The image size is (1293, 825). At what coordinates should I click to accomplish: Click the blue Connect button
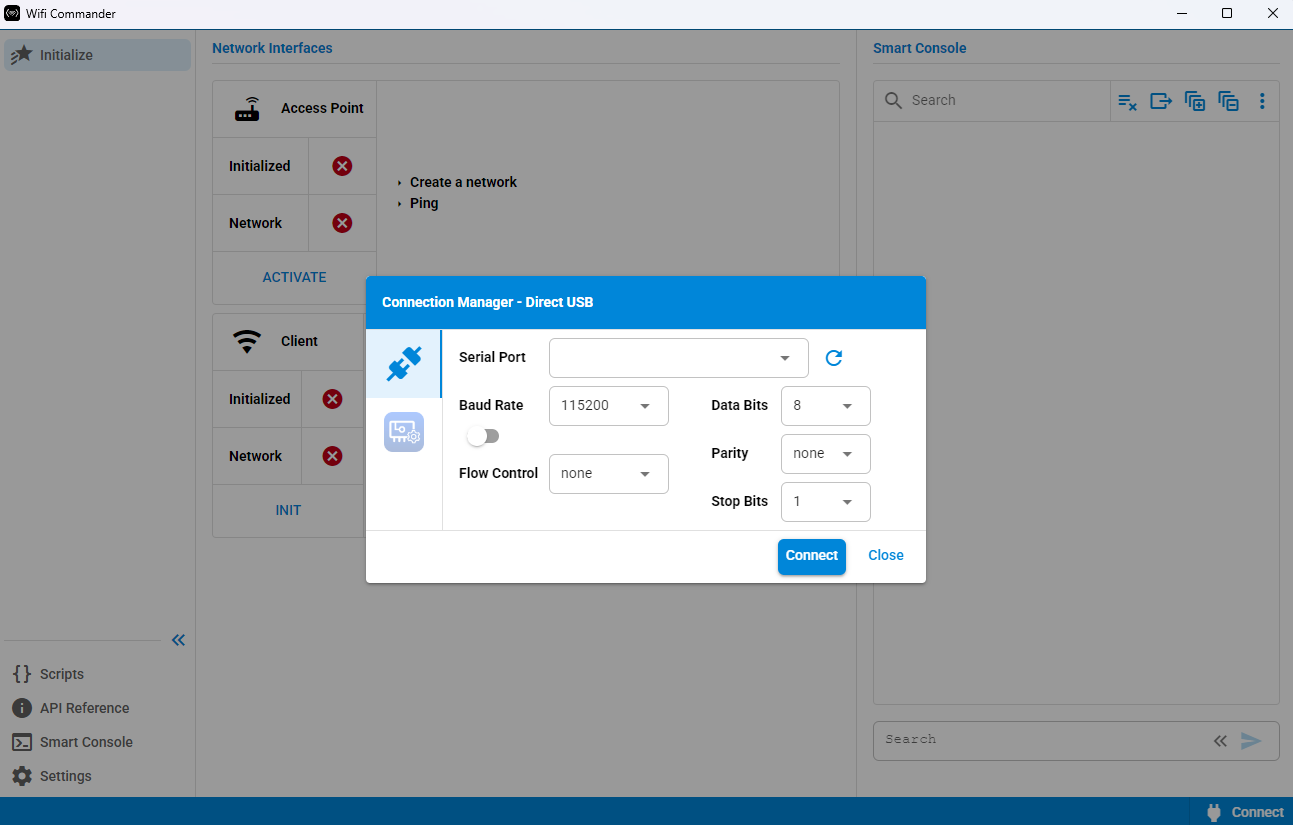click(x=812, y=556)
